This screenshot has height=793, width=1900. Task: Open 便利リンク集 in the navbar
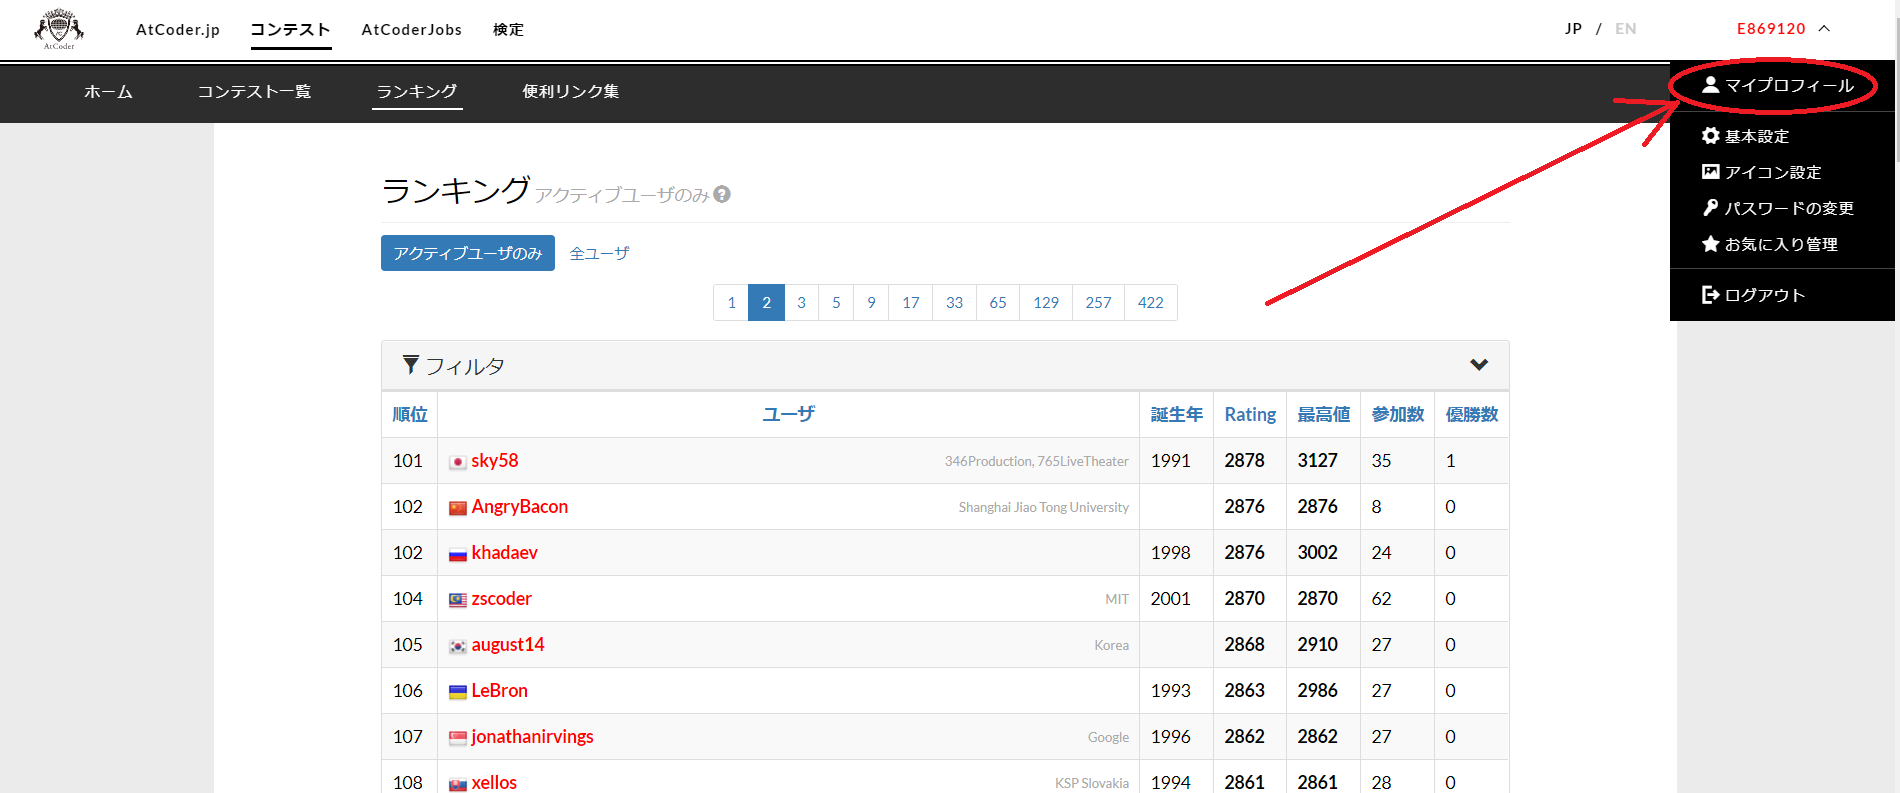click(x=570, y=91)
